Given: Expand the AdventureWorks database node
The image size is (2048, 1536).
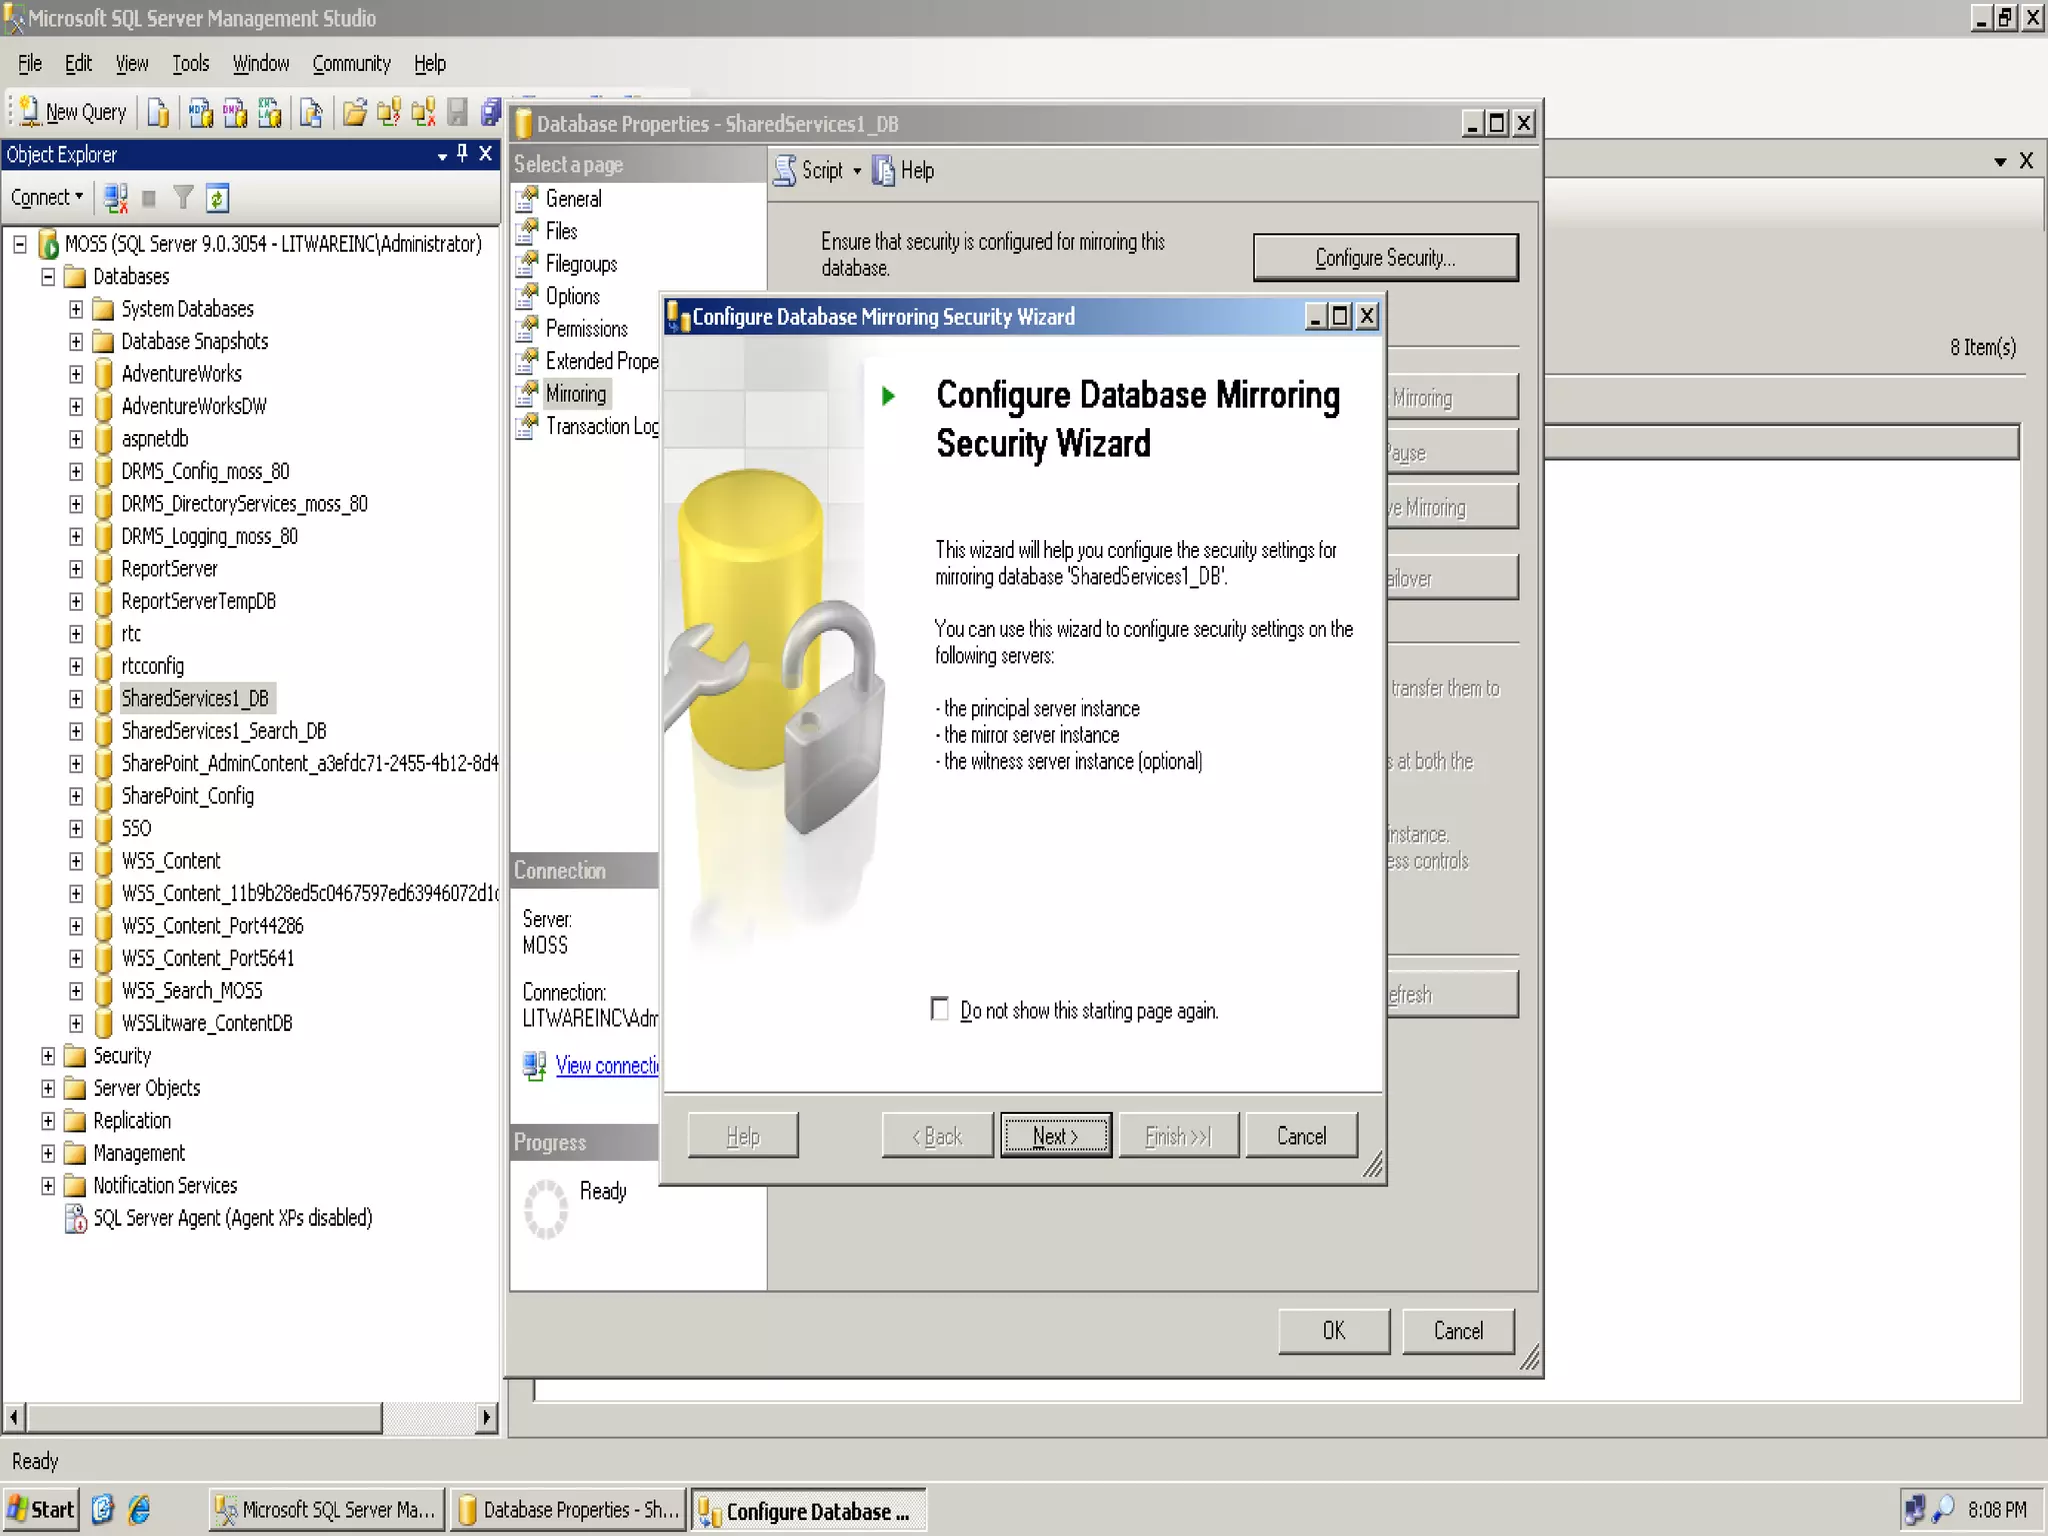Looking at the screenshot, I should (x=76, y=374).
